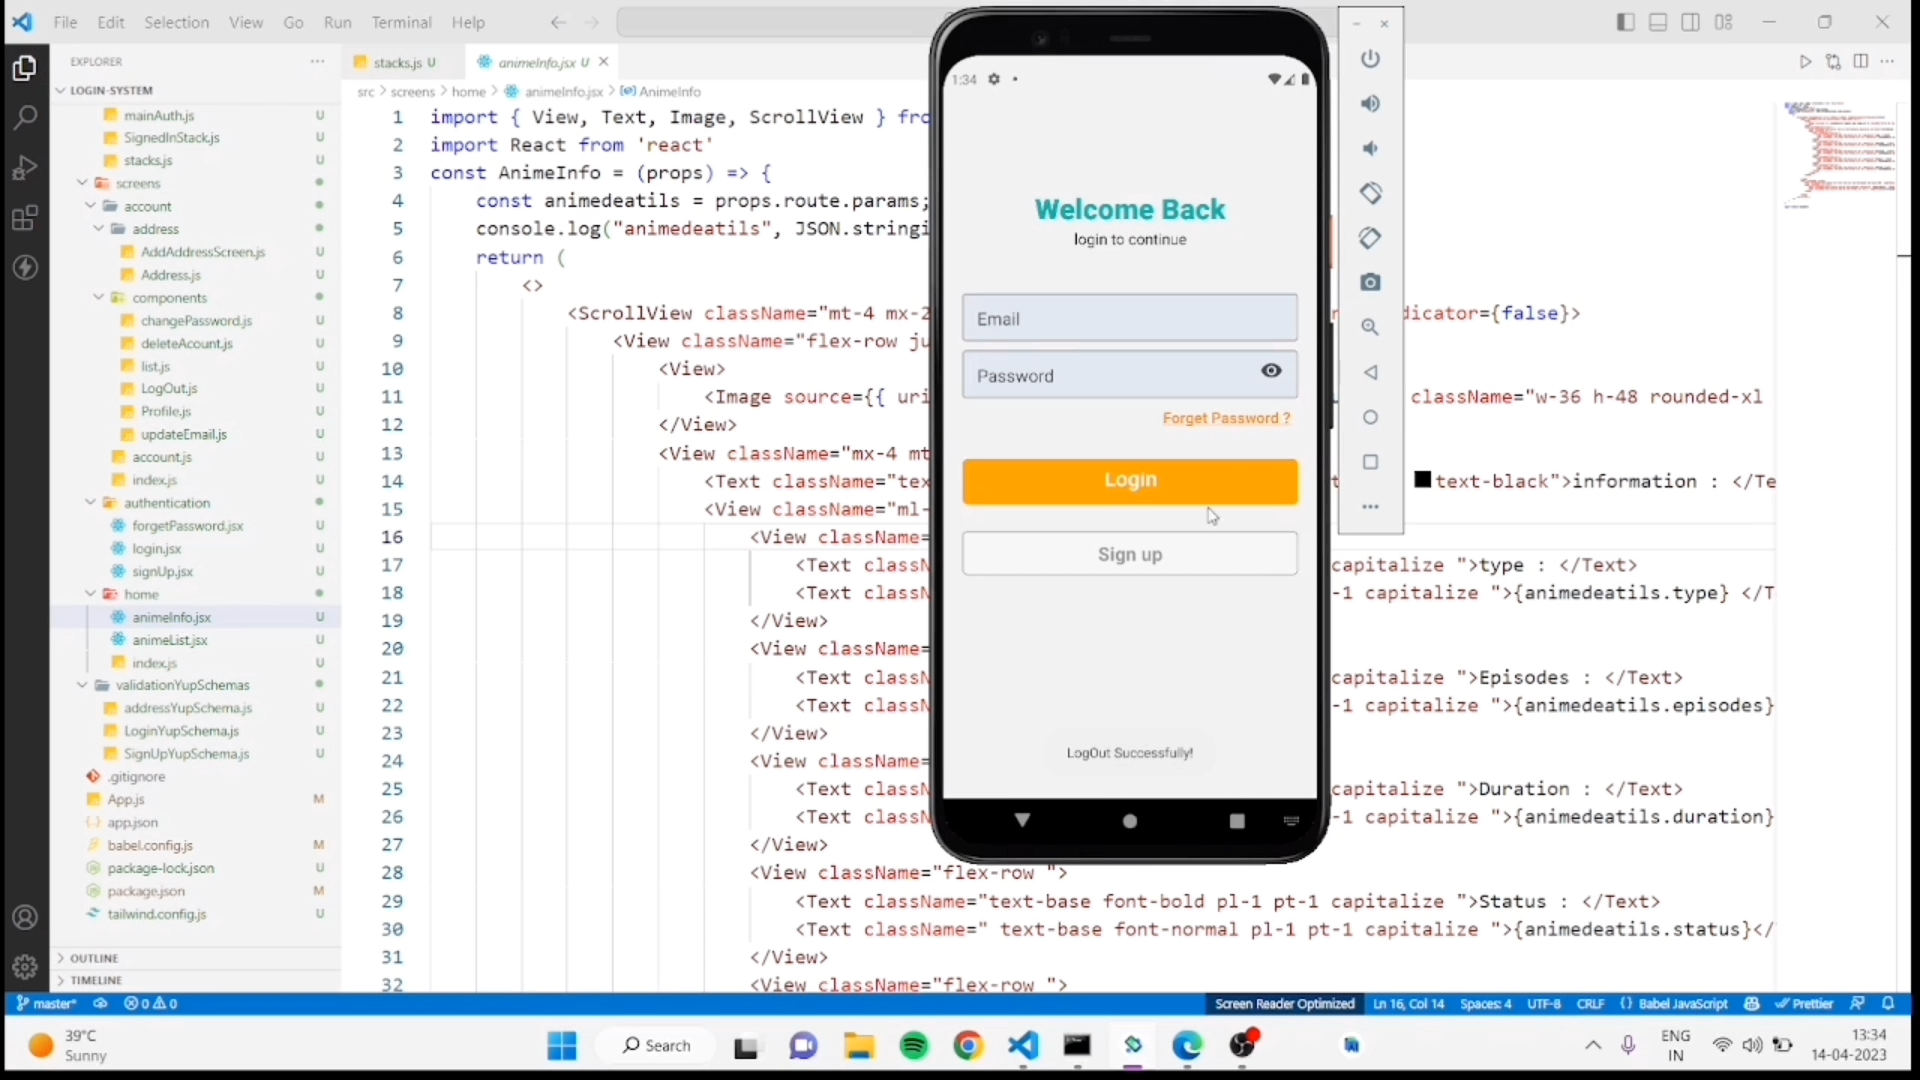Screen dimensions: 1920x1080
Task: Open Run and Debug in activity bar
Action: [25, 168]
